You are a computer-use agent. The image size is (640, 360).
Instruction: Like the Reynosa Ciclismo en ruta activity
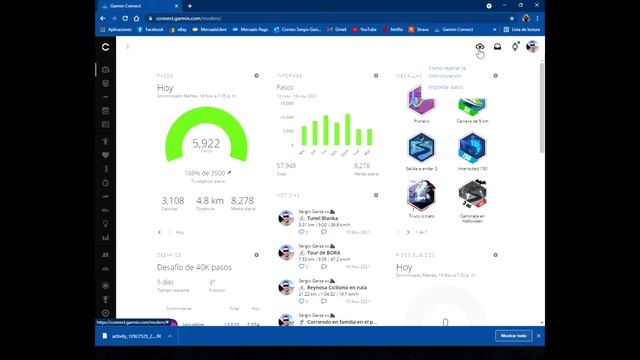302,301
